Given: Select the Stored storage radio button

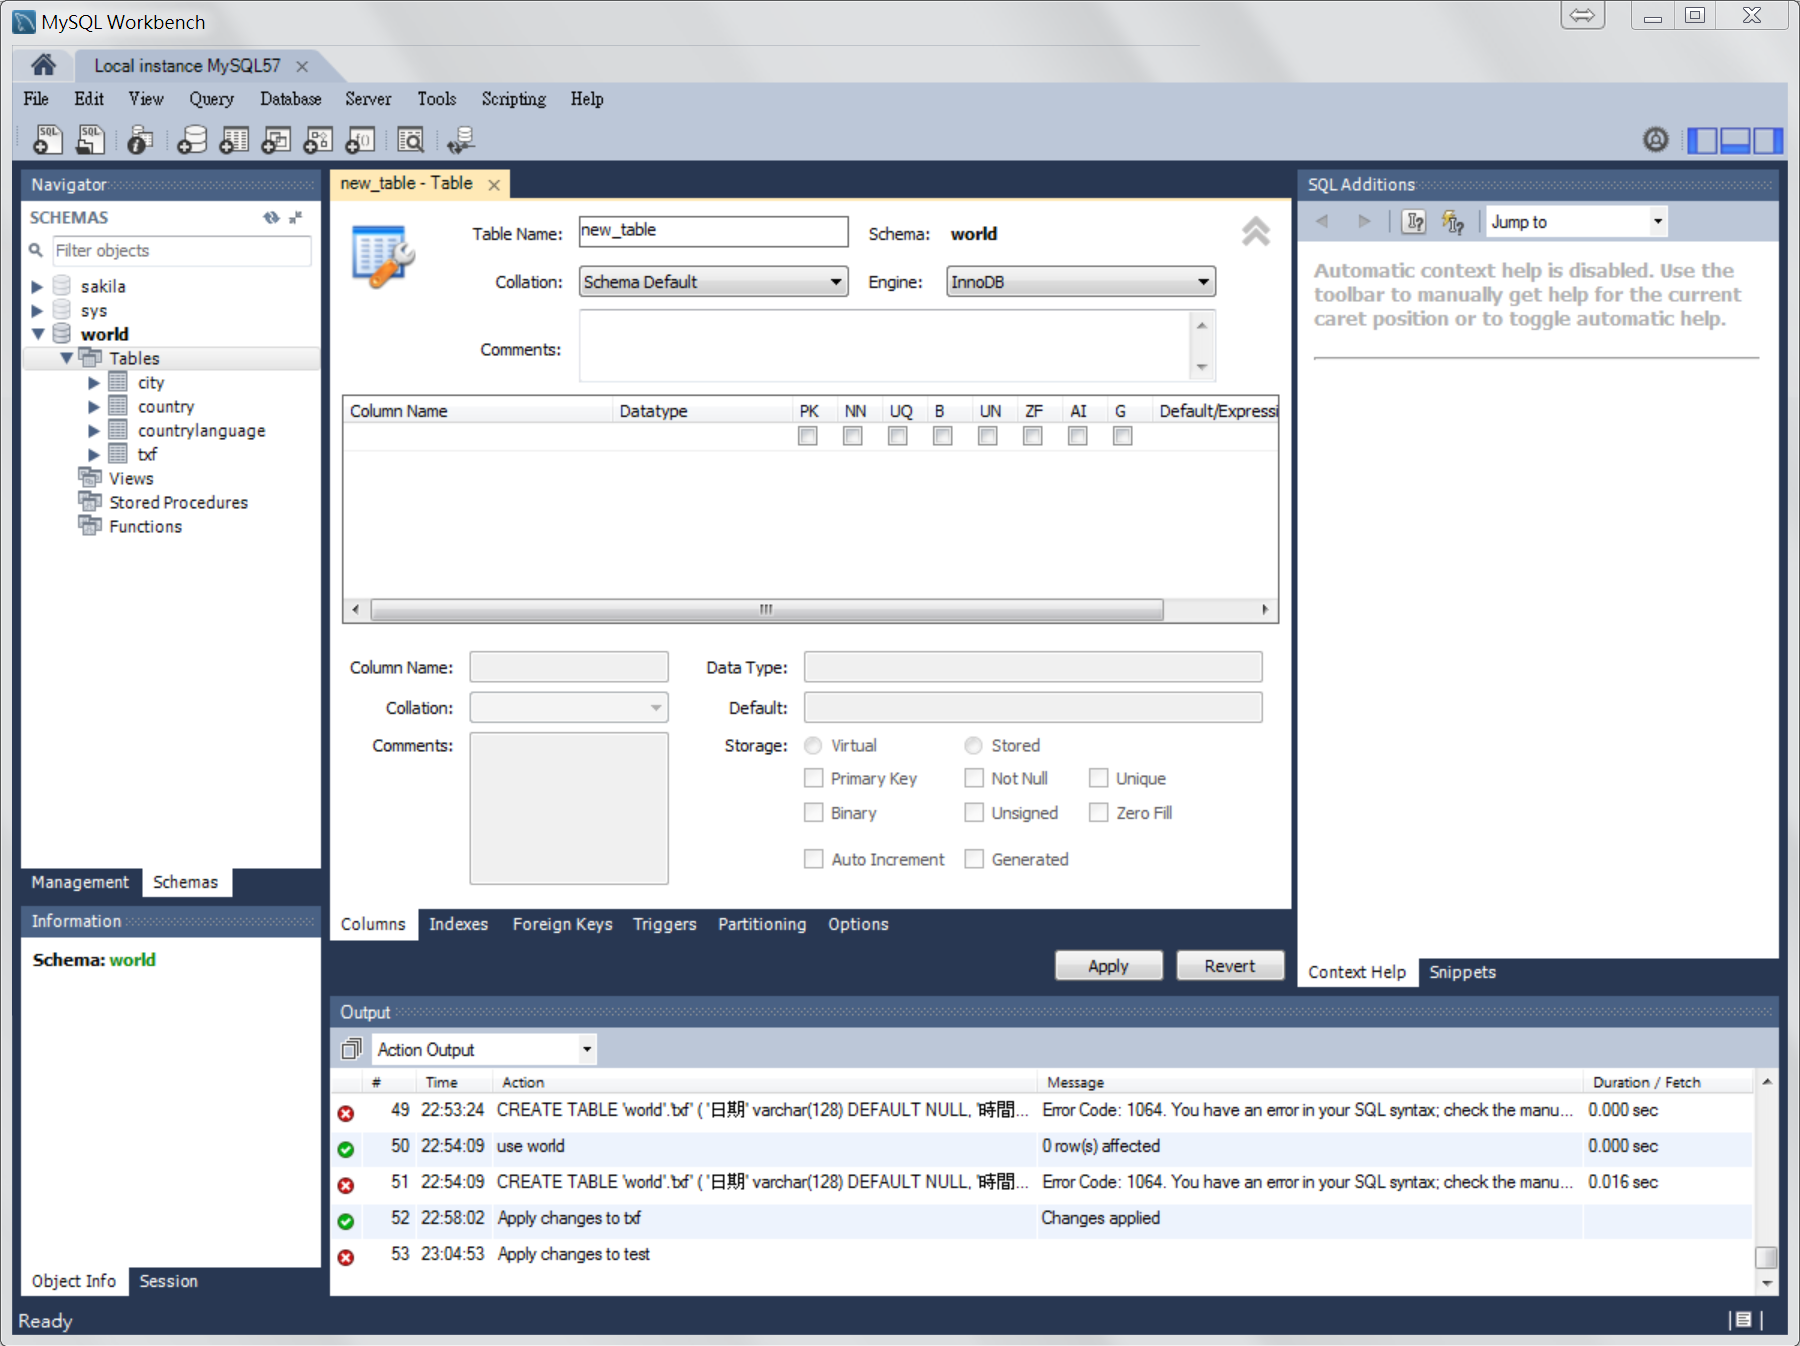Looking at the screenshot, I should (x=974, y=746).
